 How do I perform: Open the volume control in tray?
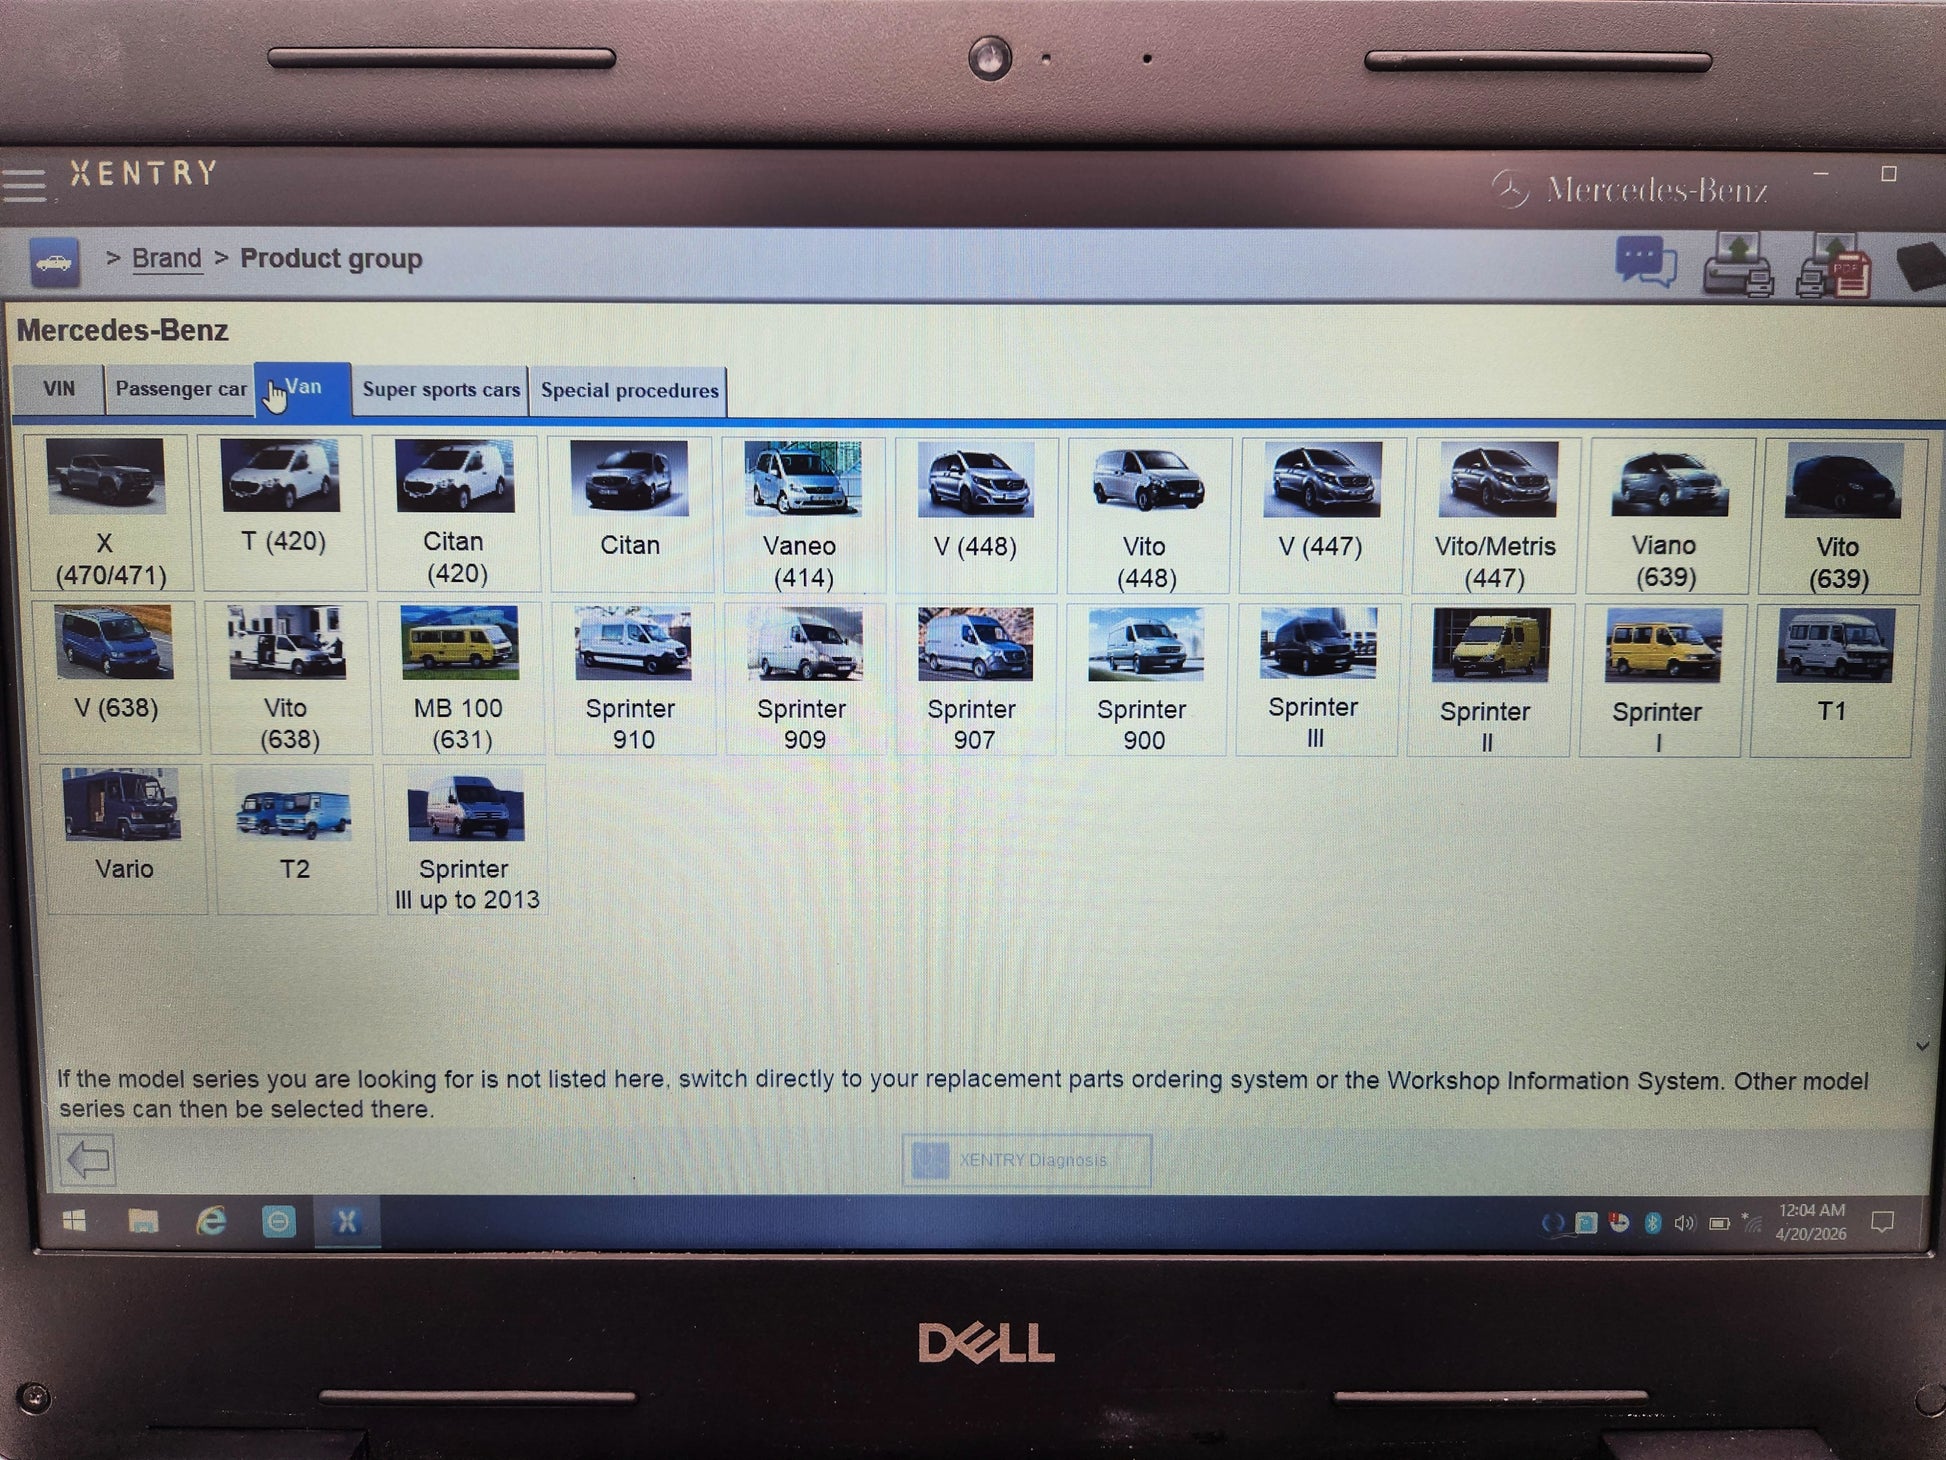pyautogui.click(x=1685, y=1223)
